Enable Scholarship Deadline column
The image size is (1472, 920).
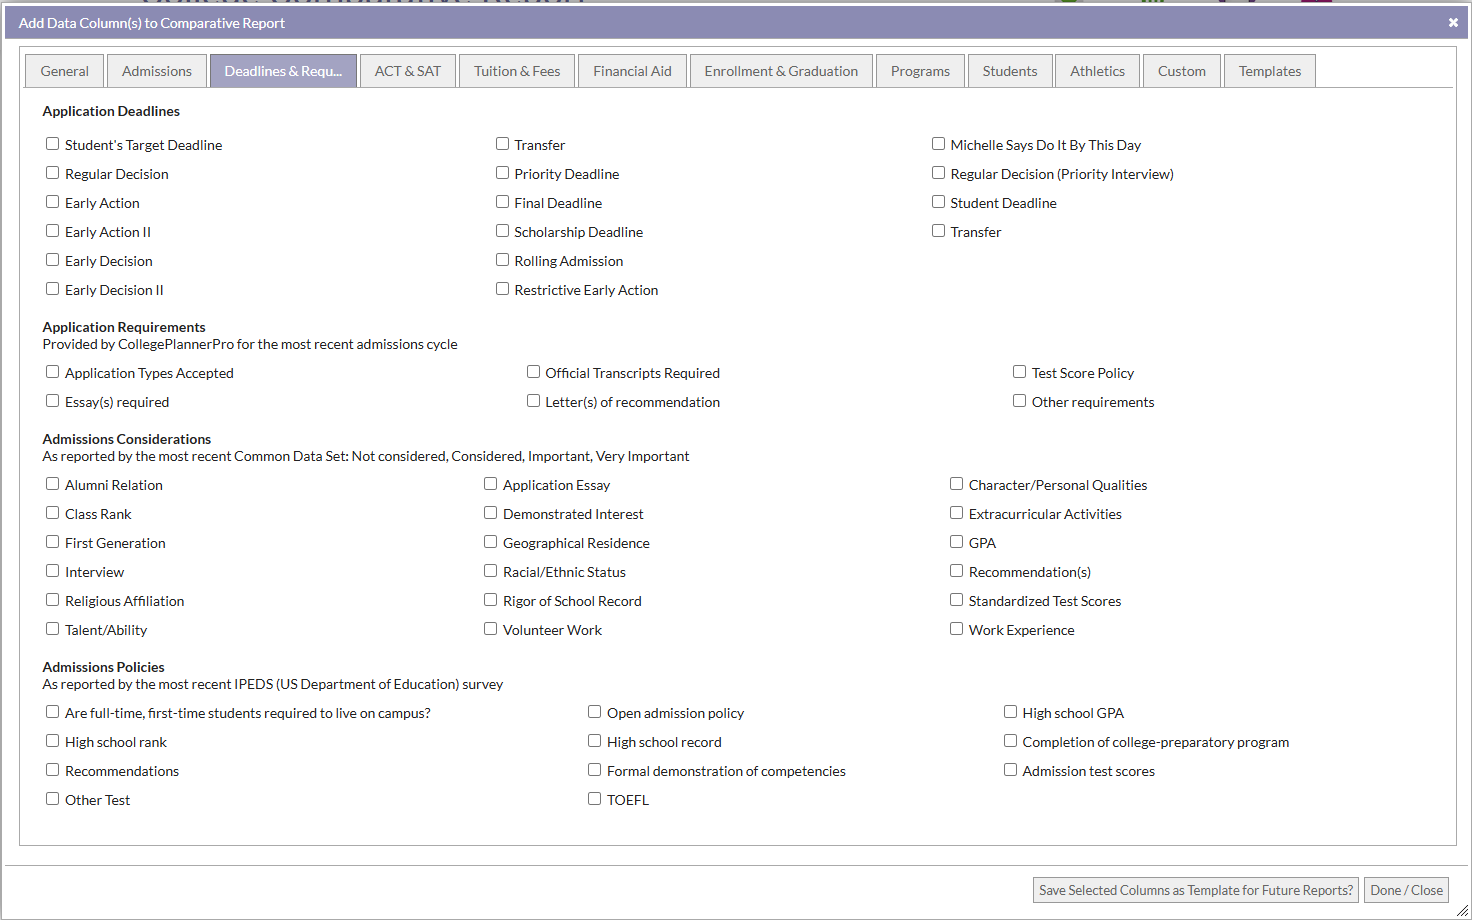point(502,231)
